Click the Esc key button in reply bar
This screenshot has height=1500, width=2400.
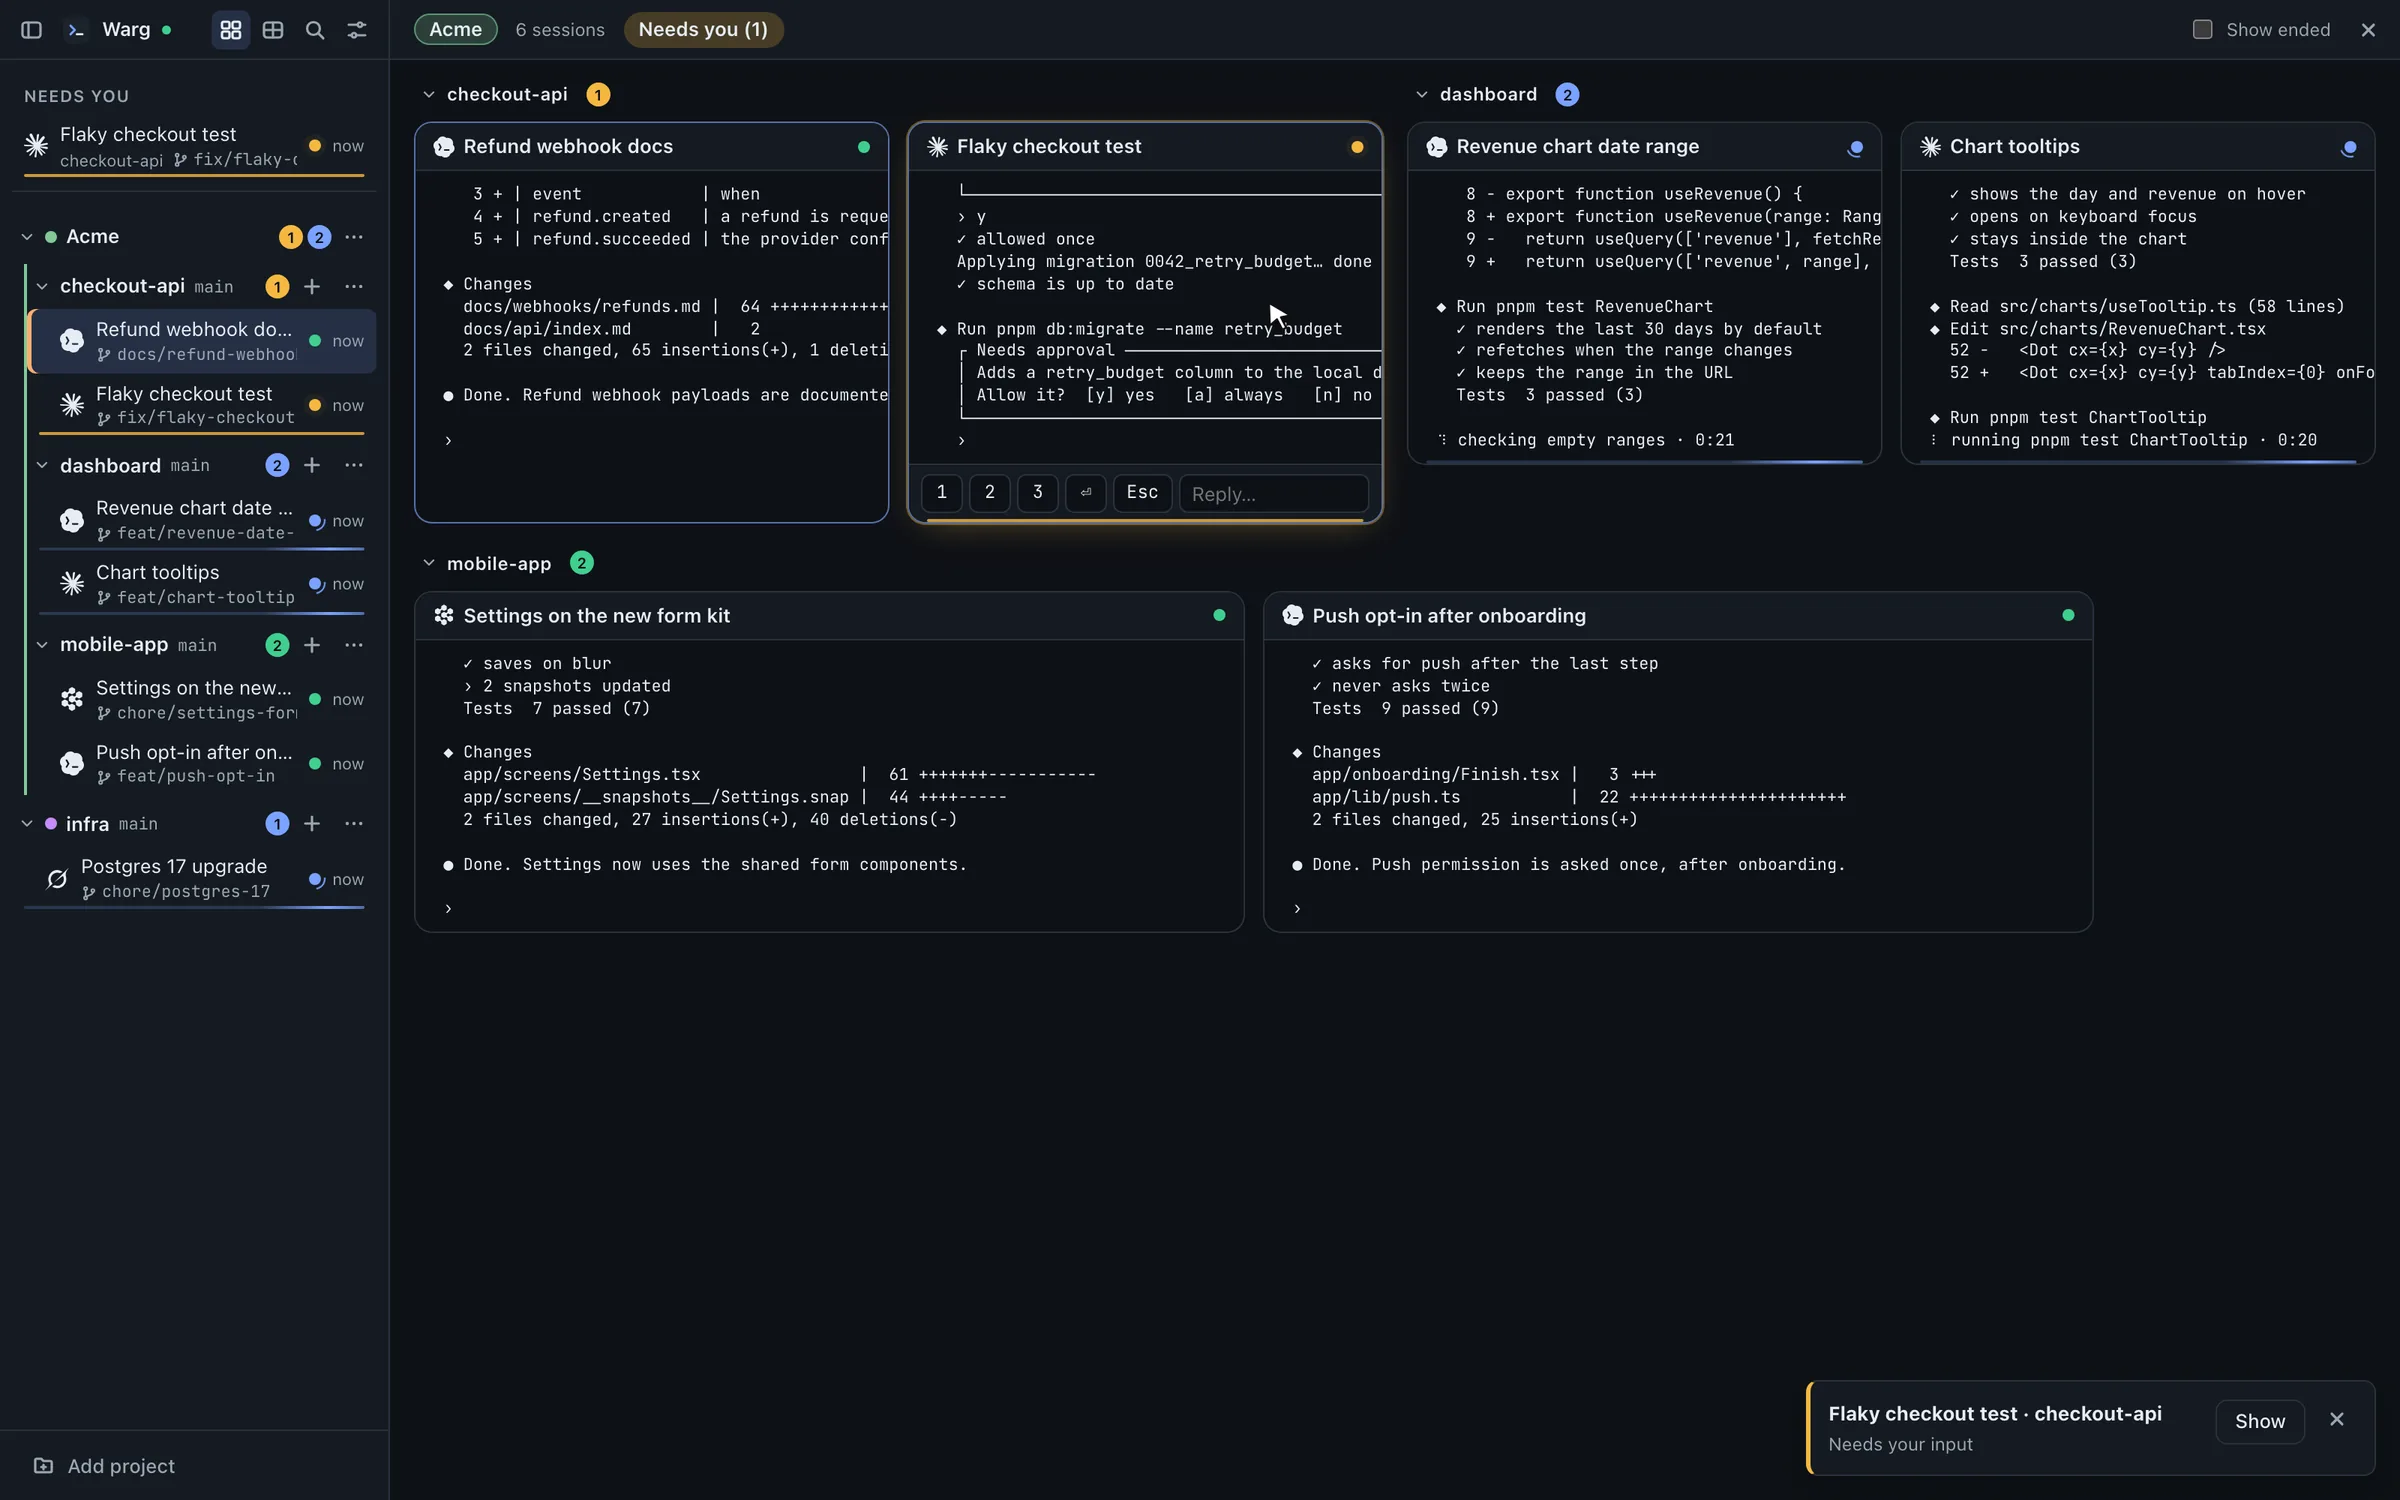pyautogui.click(x=1142, y=493)
